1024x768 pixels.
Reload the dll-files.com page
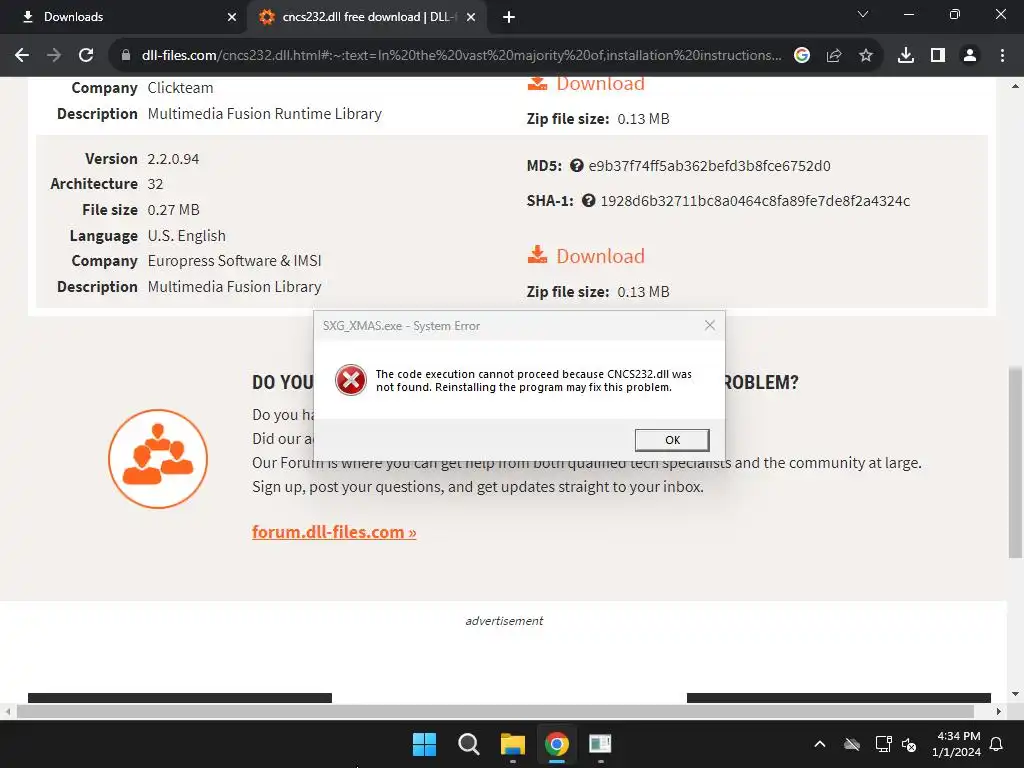coord(86,56)
